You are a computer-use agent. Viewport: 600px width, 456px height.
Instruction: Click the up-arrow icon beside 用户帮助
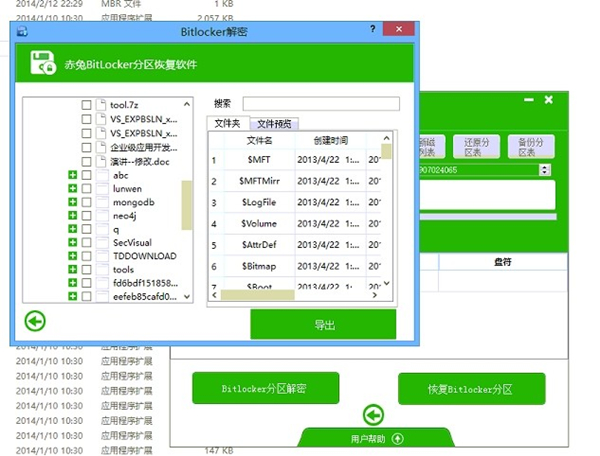397,438
